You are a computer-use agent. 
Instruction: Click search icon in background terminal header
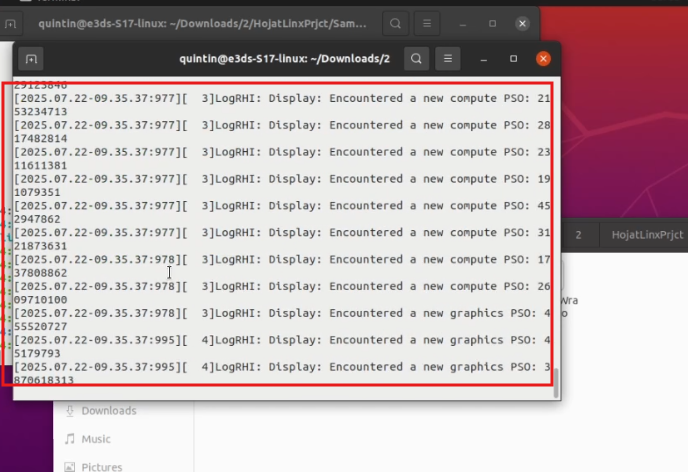click(397, 22)
